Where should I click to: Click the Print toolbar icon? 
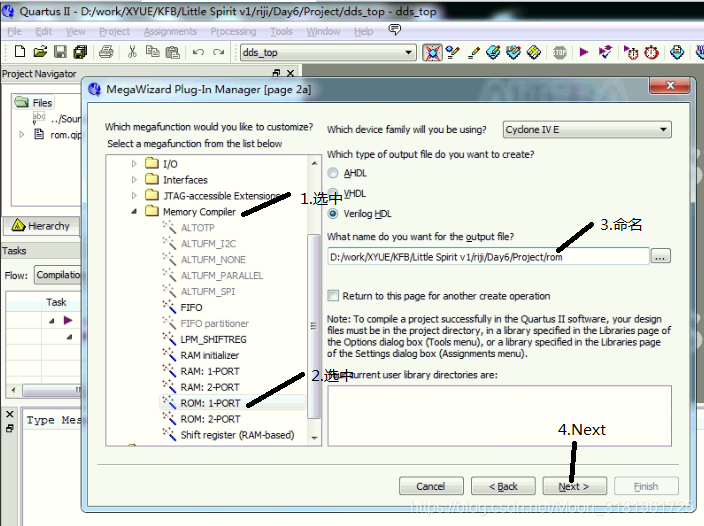[106, 52]
